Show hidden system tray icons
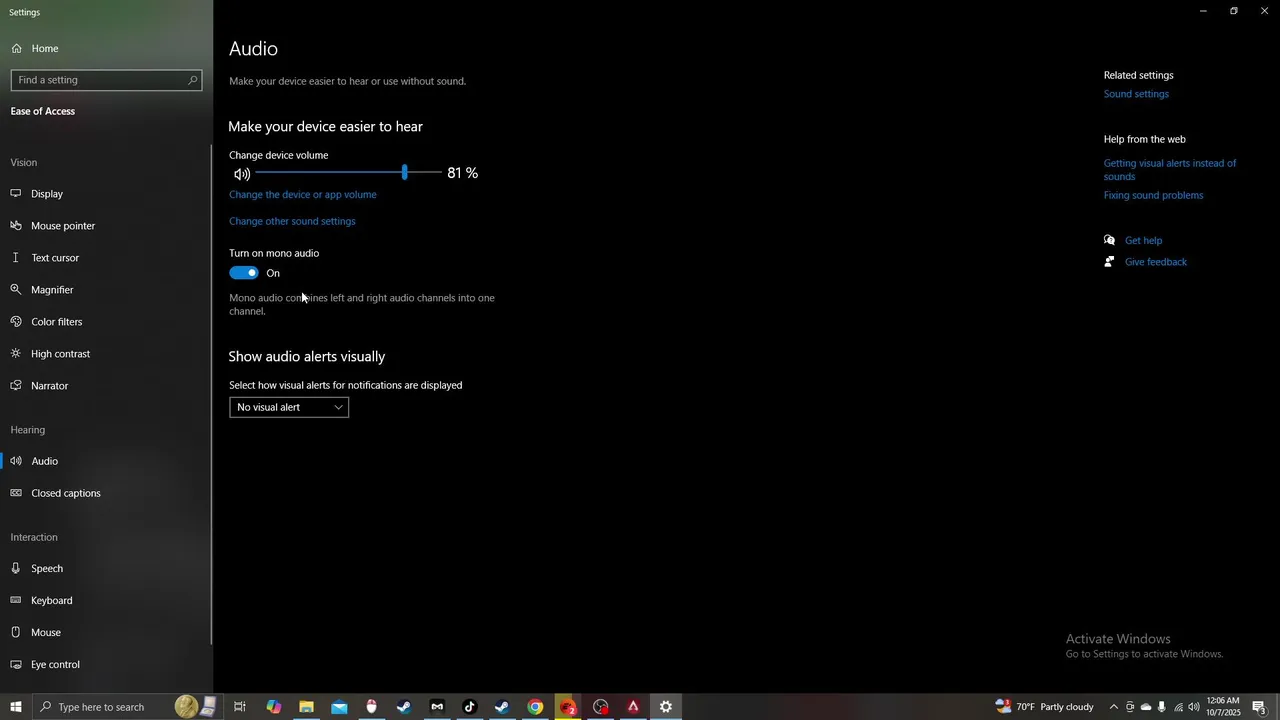Screen dimensions: 1280x720 click(x=1113, y=707)
